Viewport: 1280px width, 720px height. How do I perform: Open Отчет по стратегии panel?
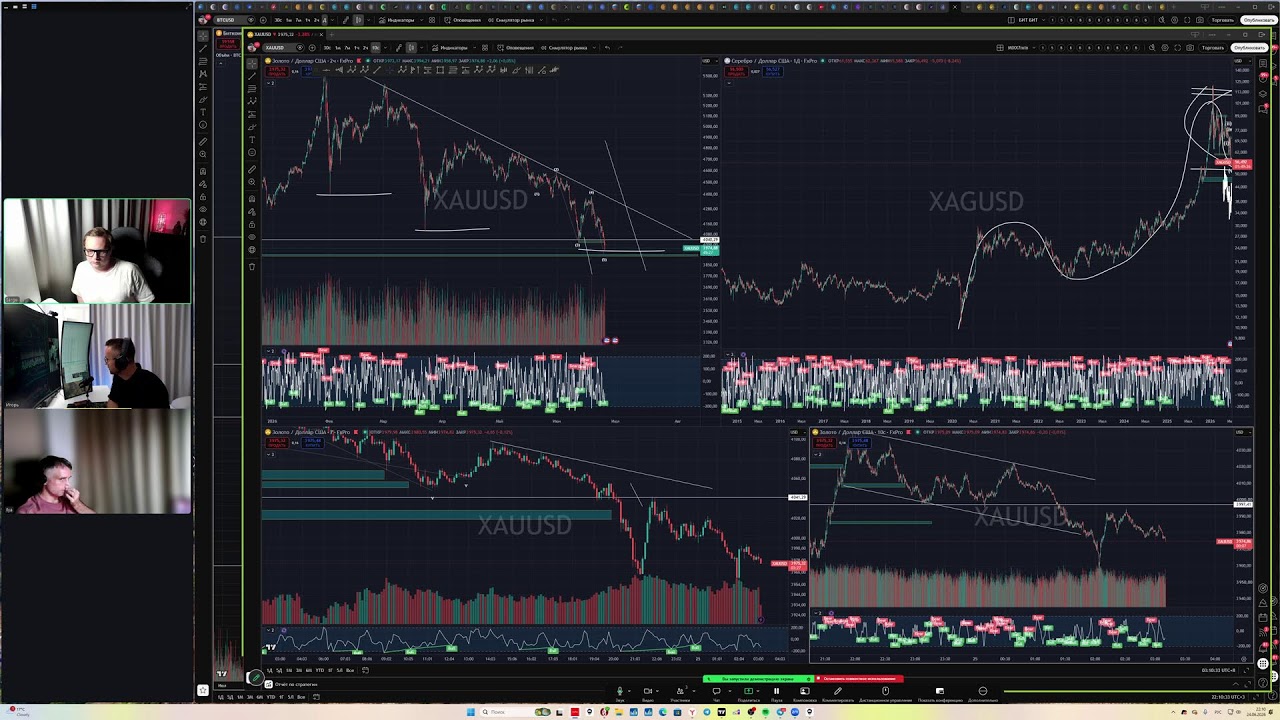(296, 684)
